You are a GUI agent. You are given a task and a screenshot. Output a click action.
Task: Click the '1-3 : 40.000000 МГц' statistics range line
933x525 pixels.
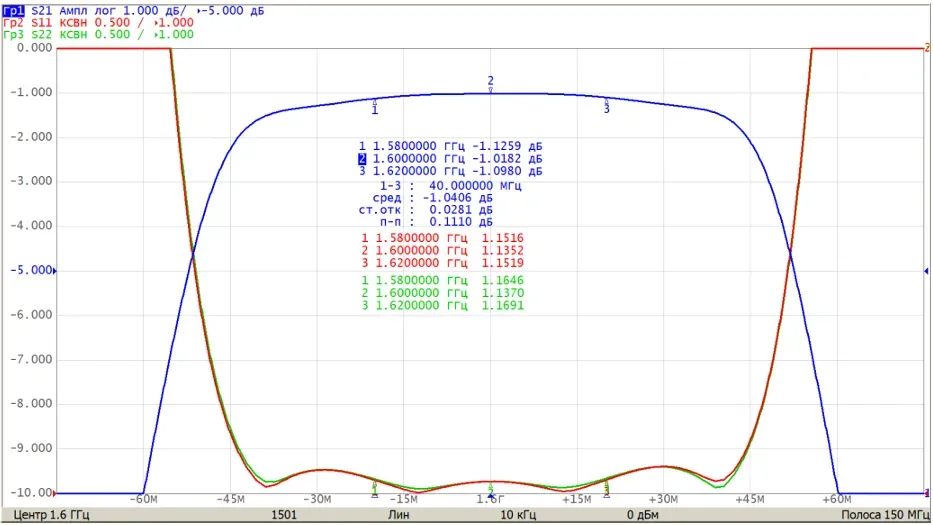(450, 186)
